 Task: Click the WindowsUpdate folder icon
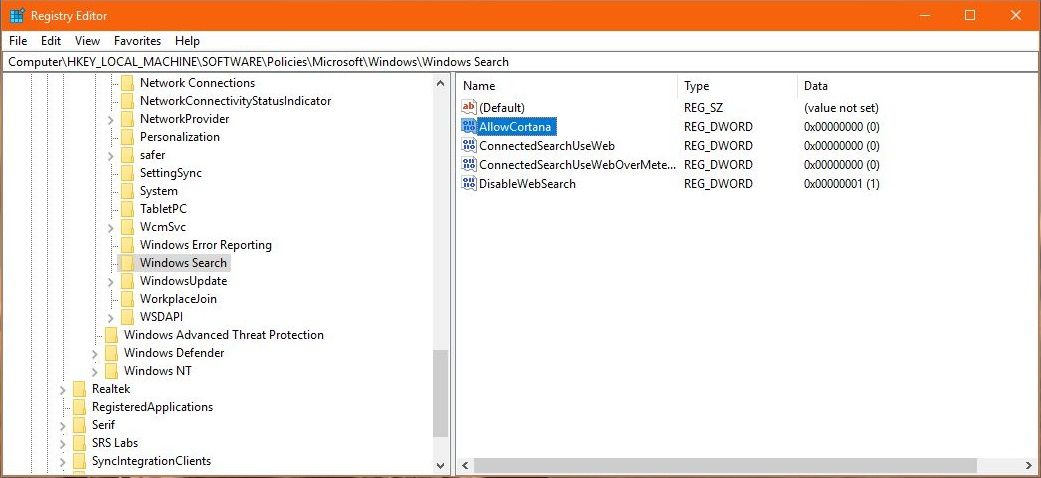pyautogui.click(x=127, y=281)
